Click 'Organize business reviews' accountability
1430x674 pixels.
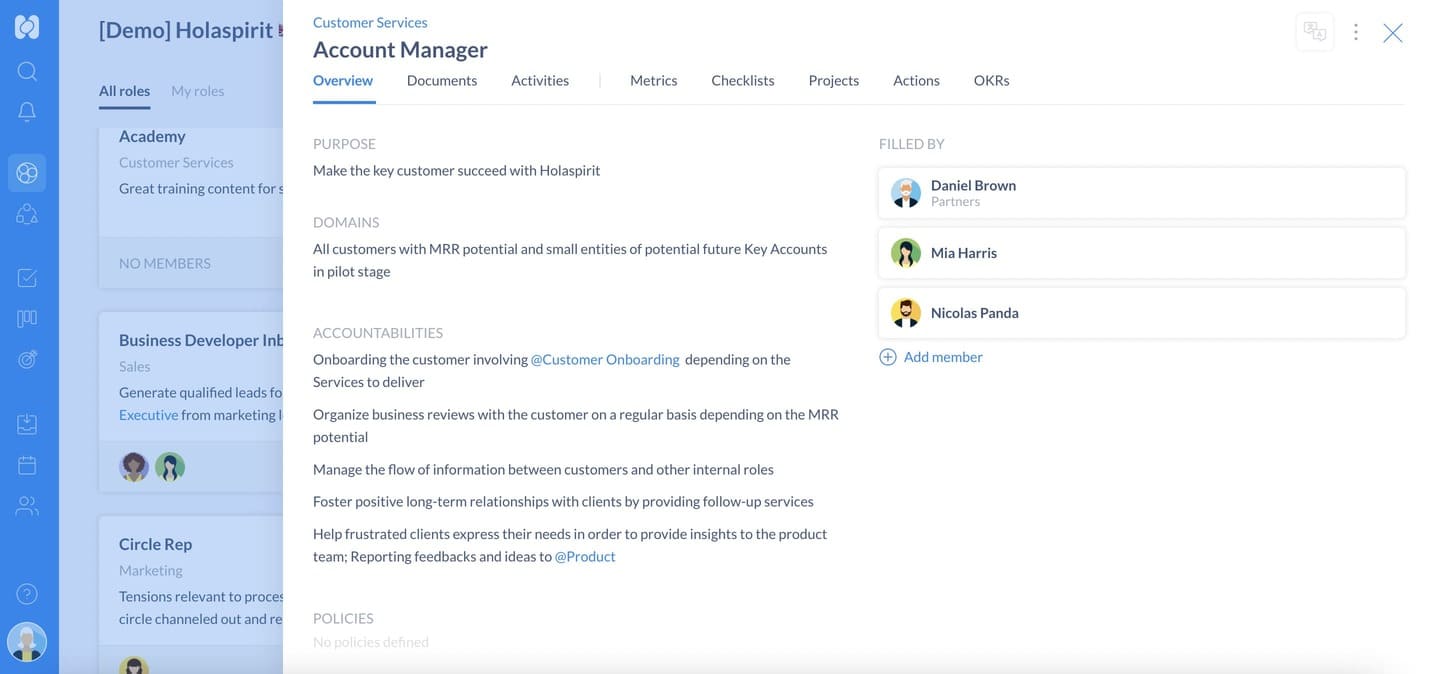(x=576, y=425)
